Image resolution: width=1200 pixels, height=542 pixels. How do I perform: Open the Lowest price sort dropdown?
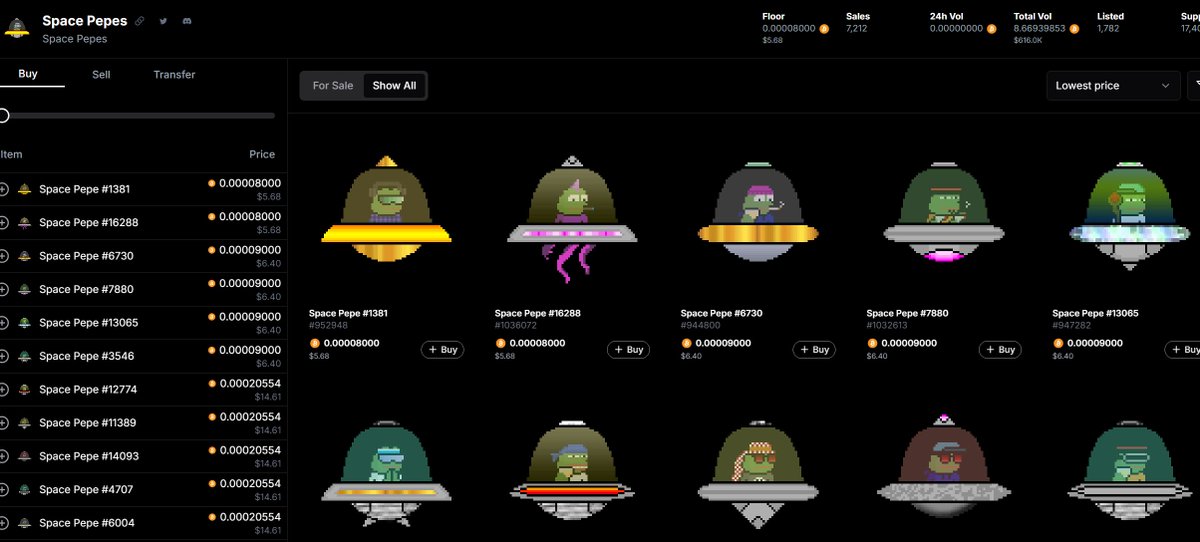[1113, 86]
